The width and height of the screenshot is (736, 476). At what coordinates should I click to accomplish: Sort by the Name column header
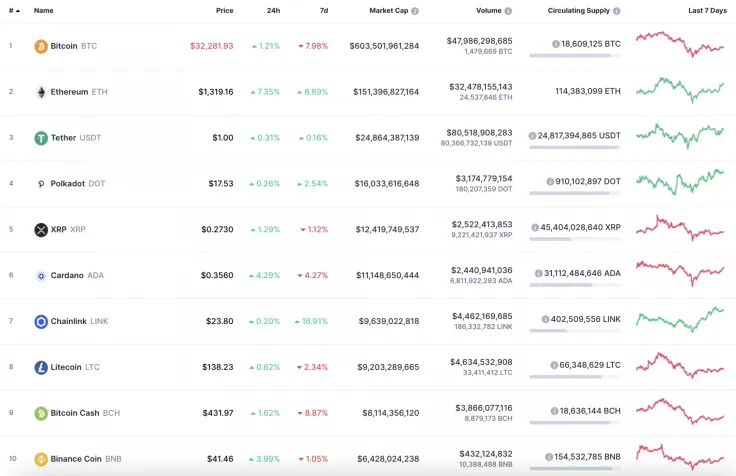click(x=44, y=10)
